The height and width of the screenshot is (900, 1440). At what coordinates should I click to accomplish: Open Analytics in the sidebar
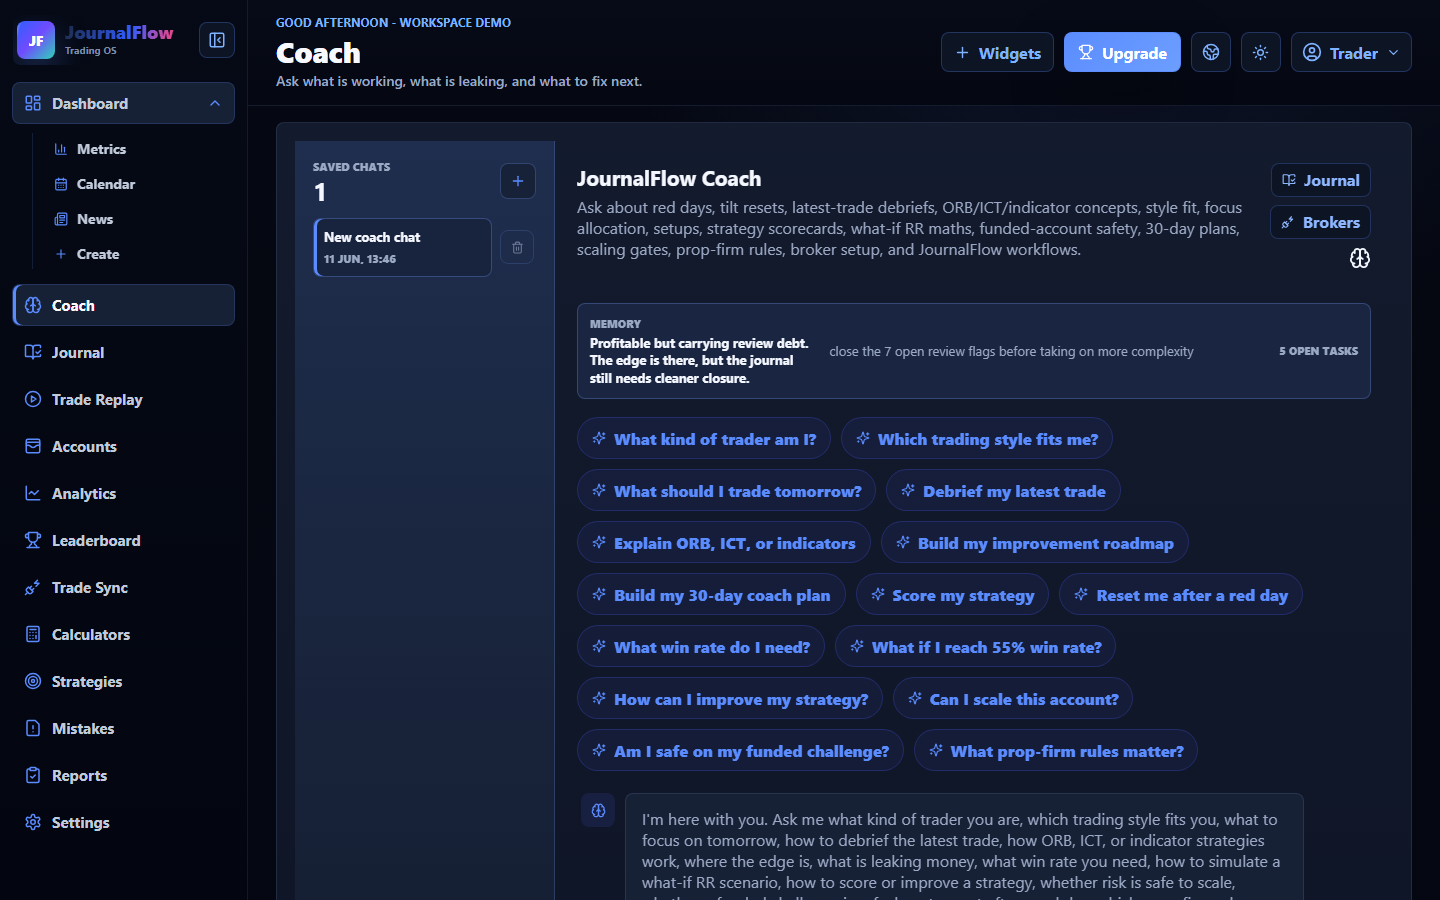coord(124,493)
